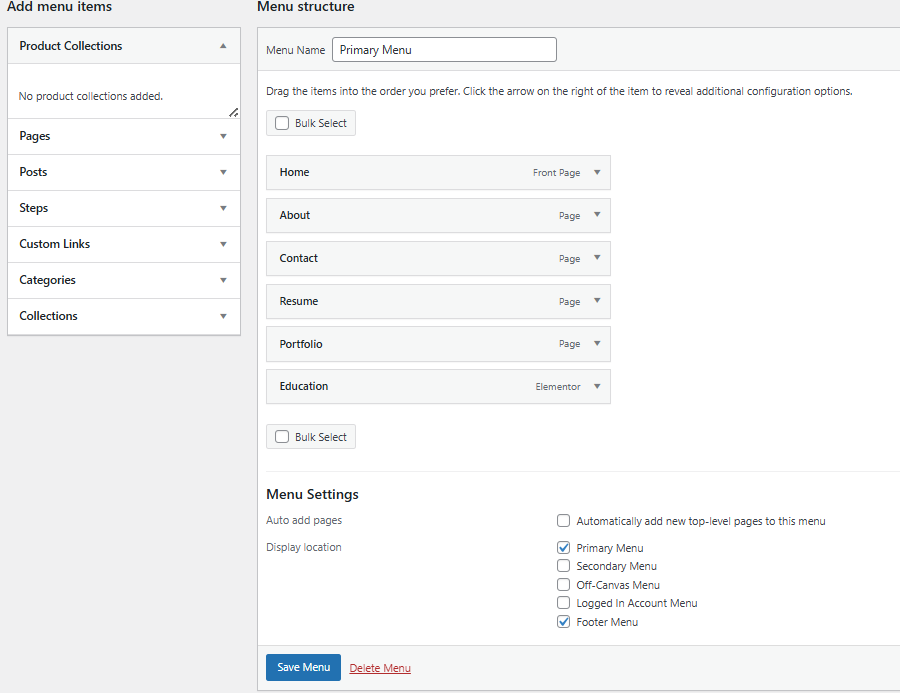
Task: Expand the Pages section
Action: [x=124, y=136]
